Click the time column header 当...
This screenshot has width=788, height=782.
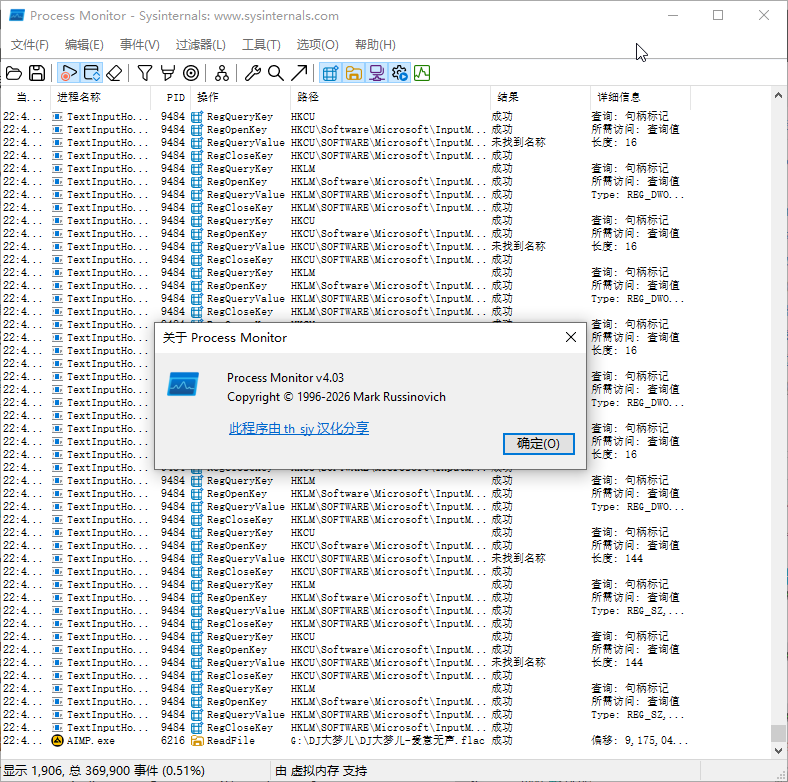[25, 97]
